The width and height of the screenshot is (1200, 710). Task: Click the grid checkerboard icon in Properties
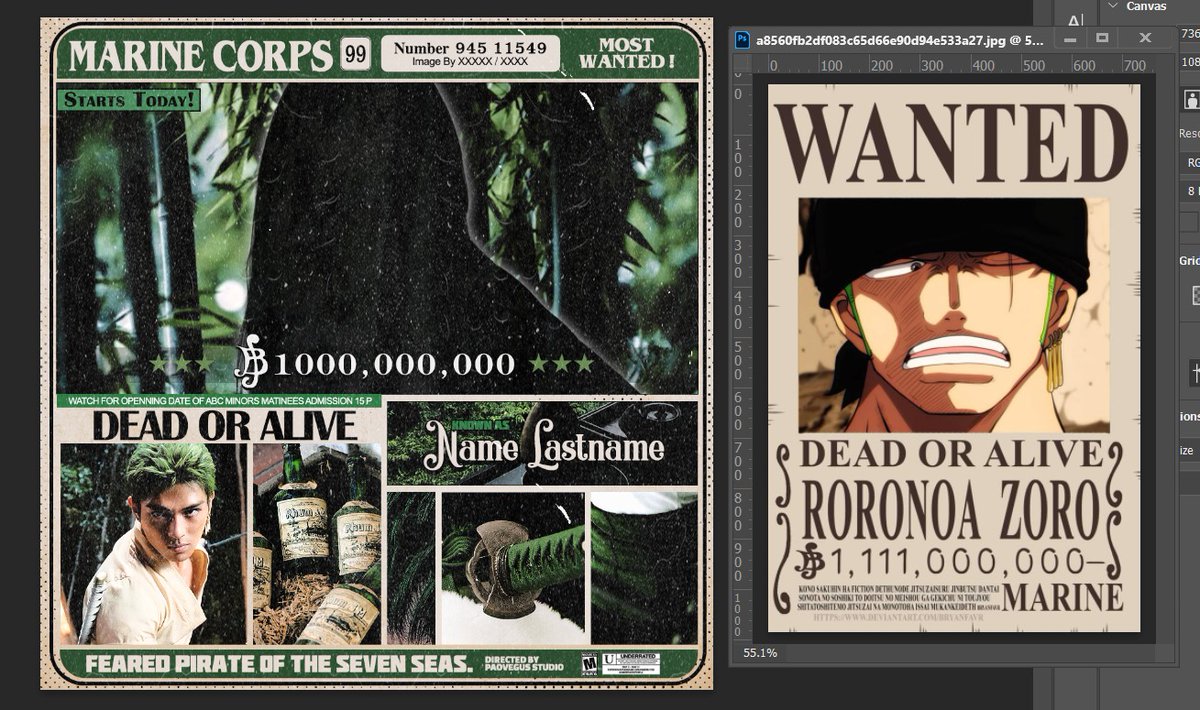point(1194,295)
